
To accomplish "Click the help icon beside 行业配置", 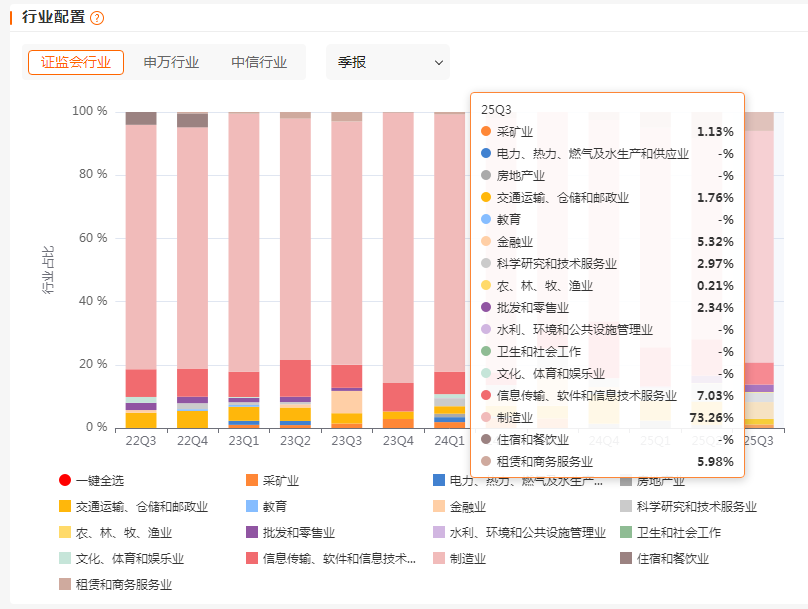I will coord(97,18).
